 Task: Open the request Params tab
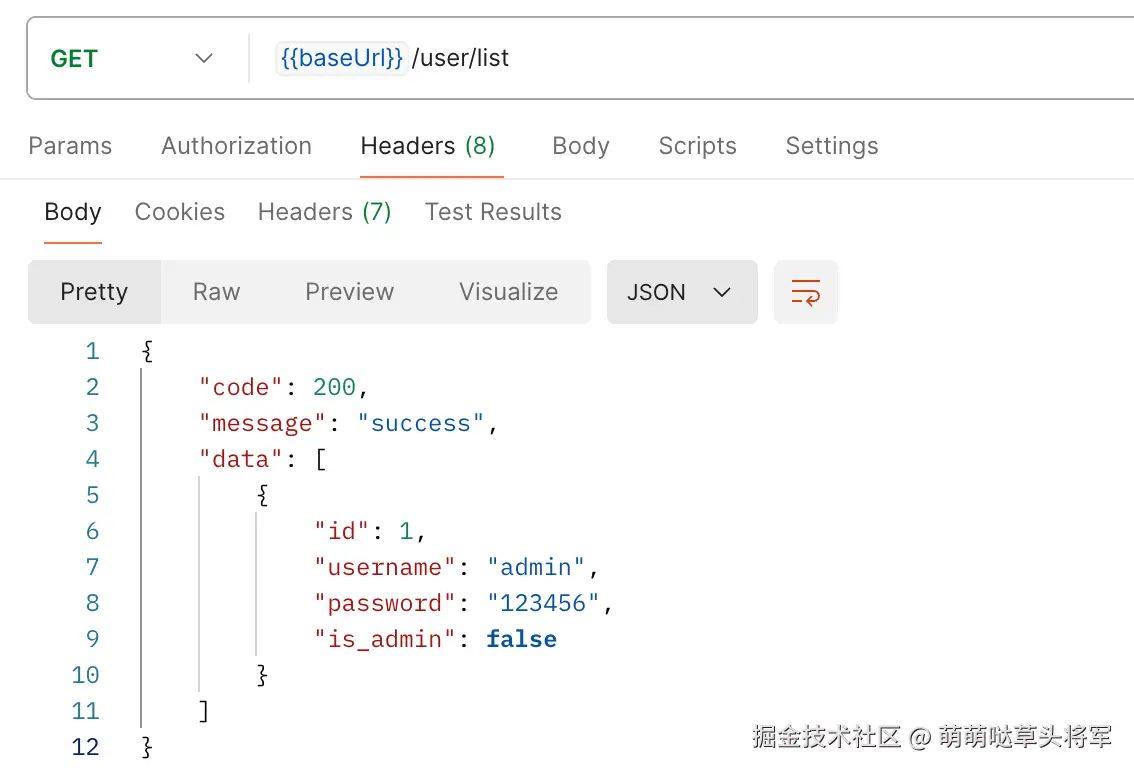click(70, 146)
